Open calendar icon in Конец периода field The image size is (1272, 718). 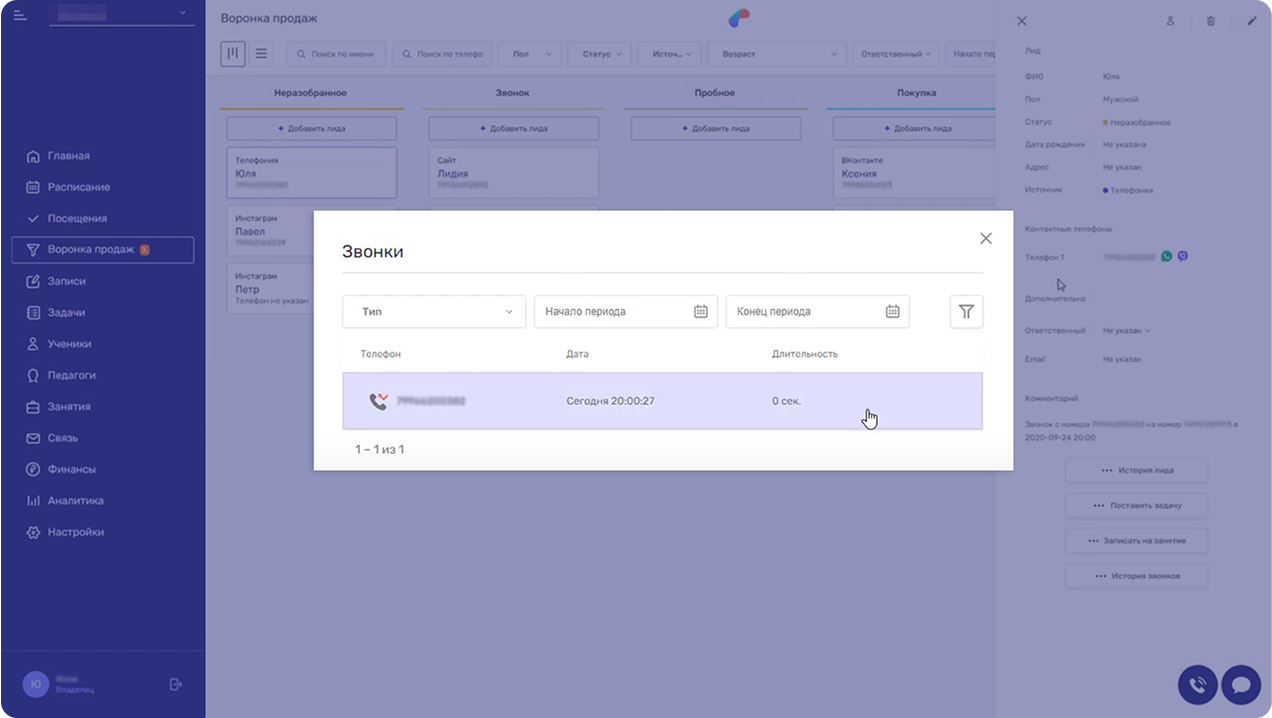[892, 312]
